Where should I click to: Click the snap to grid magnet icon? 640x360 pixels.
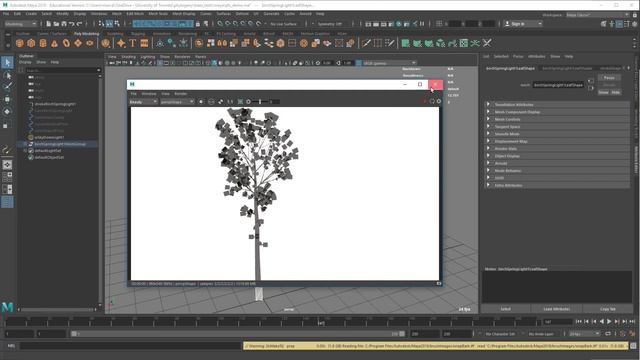pos(220,24)
